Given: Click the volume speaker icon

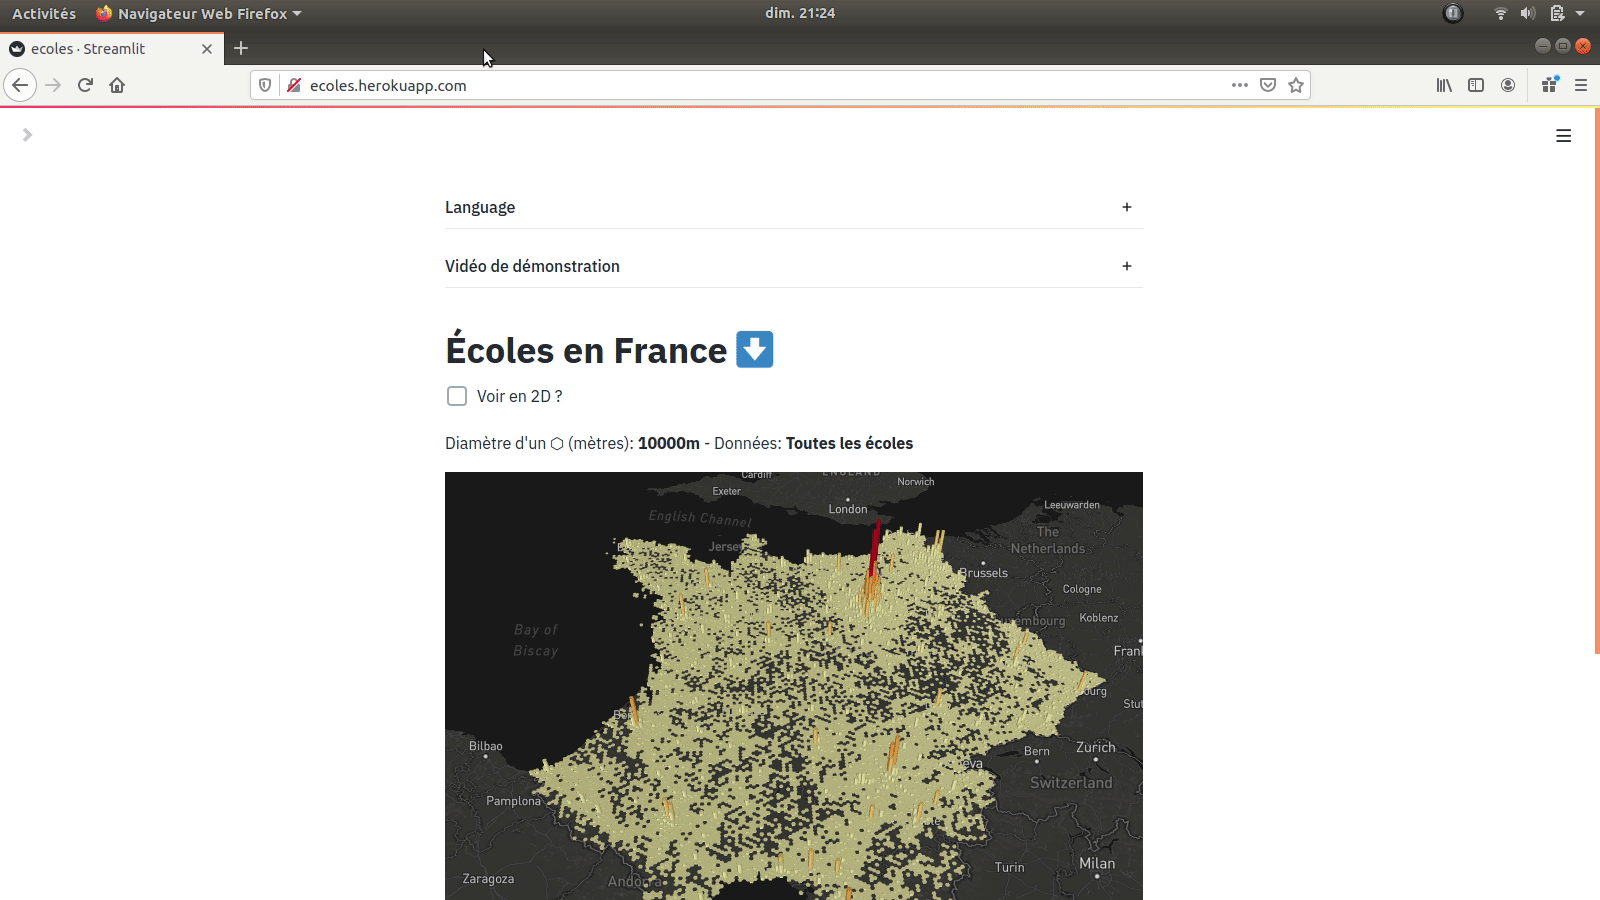Looking at the screenshot, I should click(x=1528, y=13).
